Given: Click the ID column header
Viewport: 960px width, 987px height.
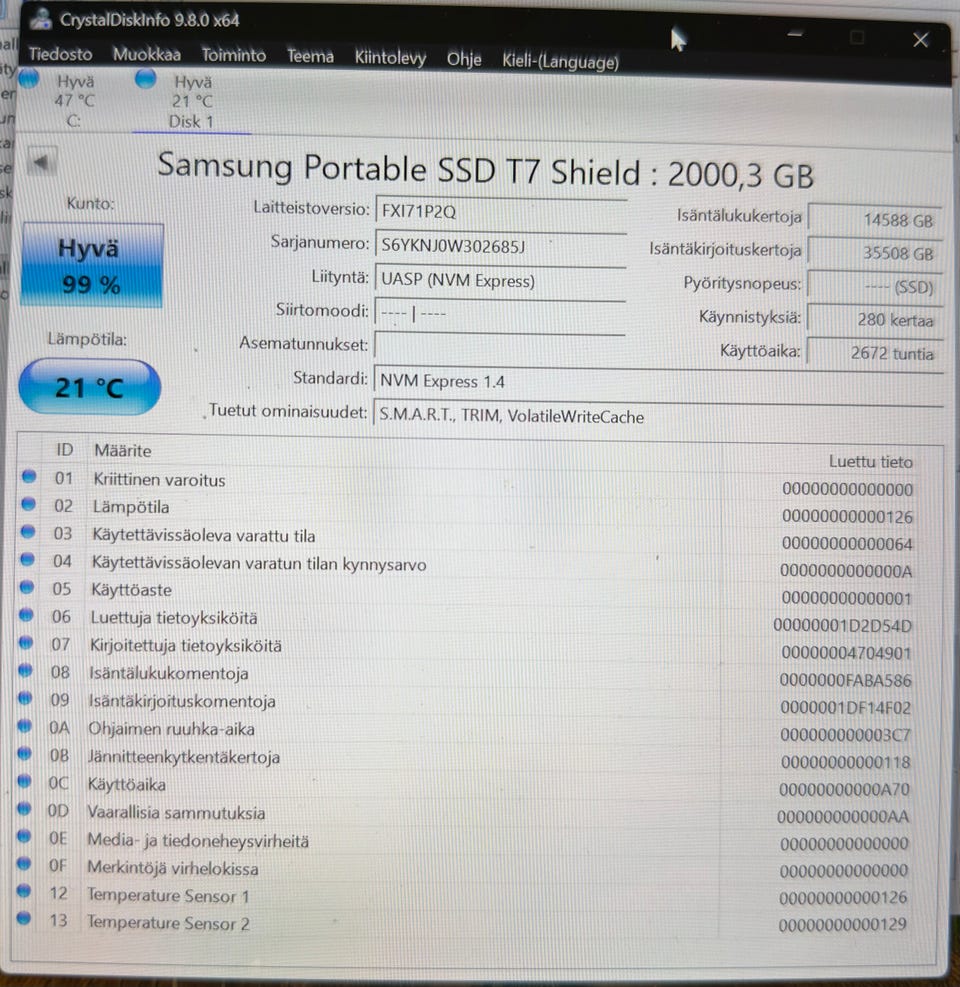Looking at the screenshot, I should pos(65,449).
